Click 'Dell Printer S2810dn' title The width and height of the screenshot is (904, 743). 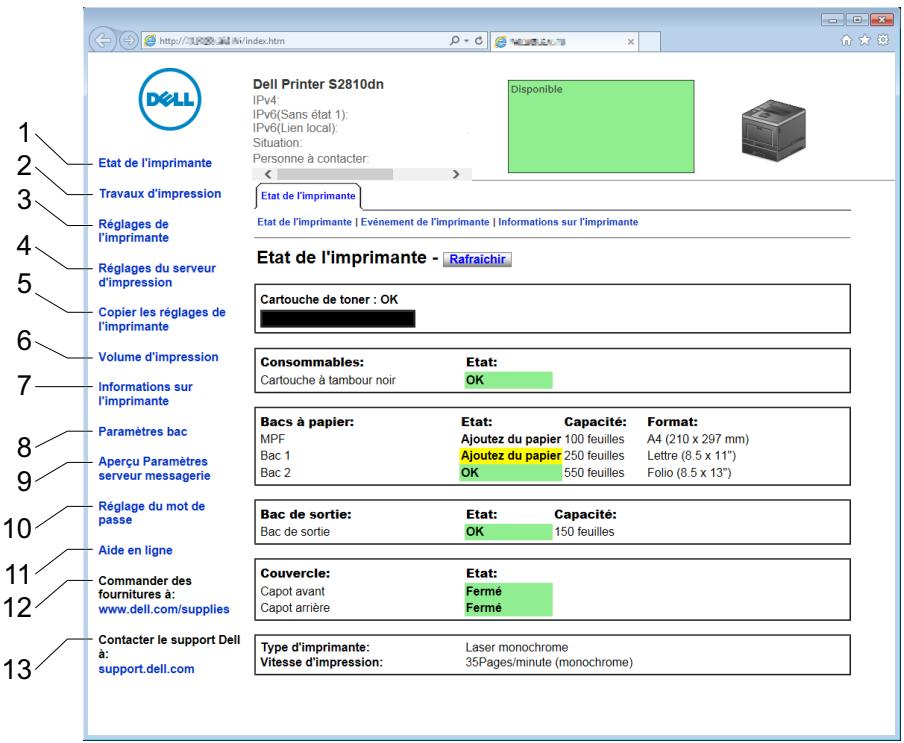pos(318,84)
